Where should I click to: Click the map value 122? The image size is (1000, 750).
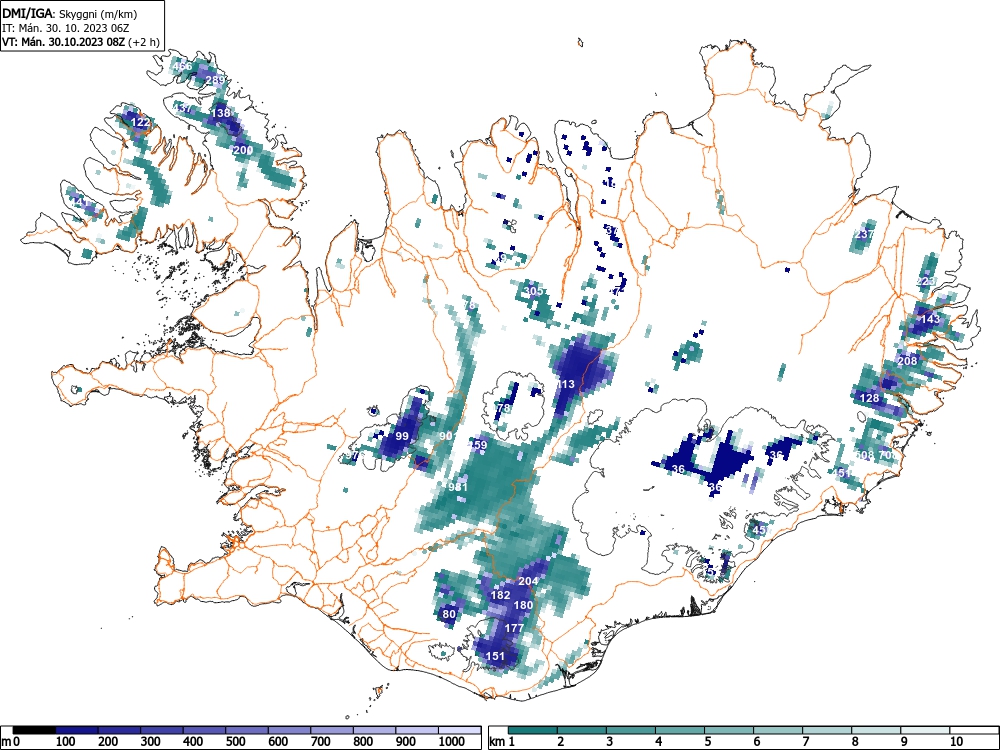(x=140, y=122)
